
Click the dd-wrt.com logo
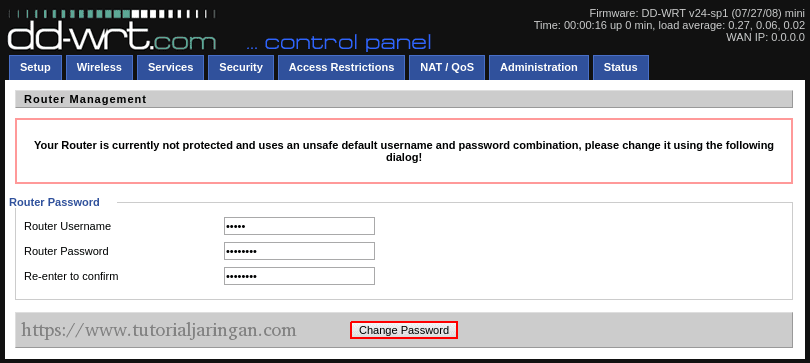[112, 36]
